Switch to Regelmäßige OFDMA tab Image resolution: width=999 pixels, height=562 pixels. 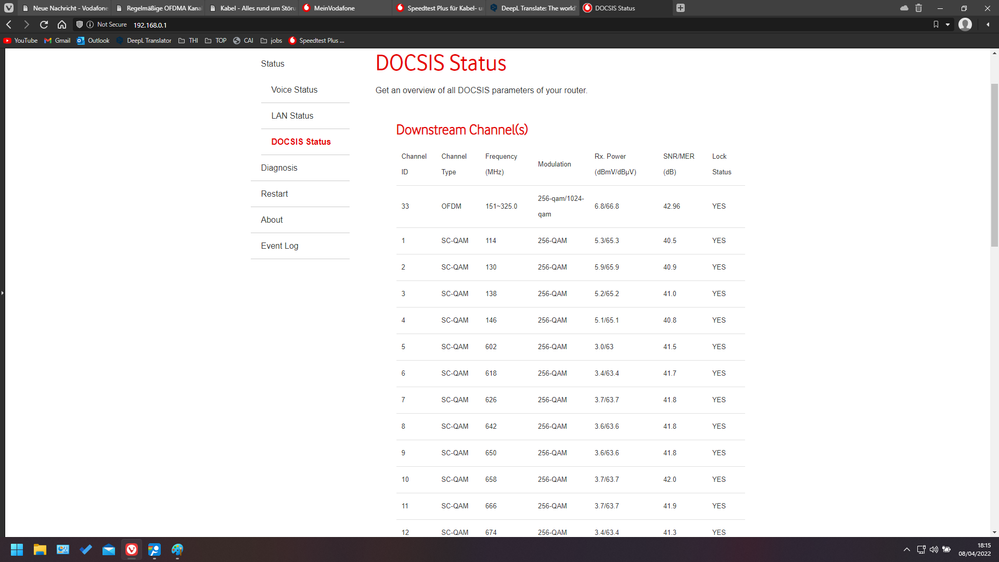pos(158,8)
